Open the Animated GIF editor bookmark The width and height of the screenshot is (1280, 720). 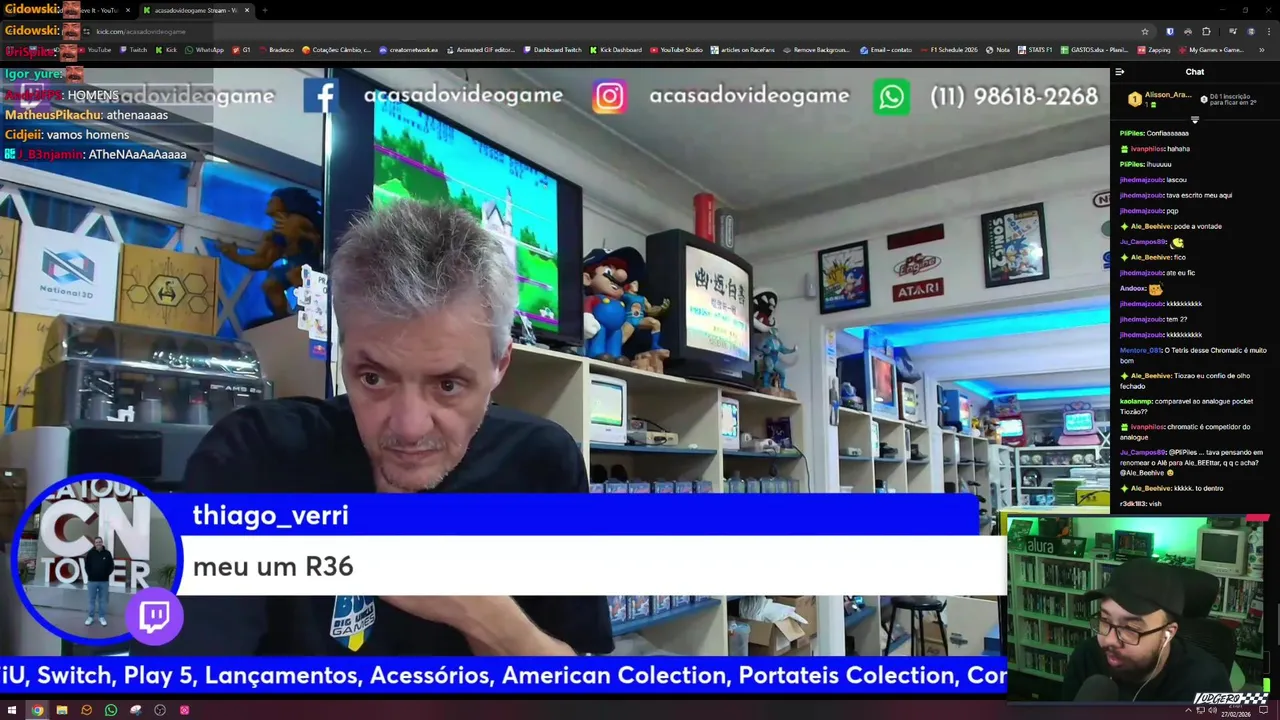(x=480, y=49)
